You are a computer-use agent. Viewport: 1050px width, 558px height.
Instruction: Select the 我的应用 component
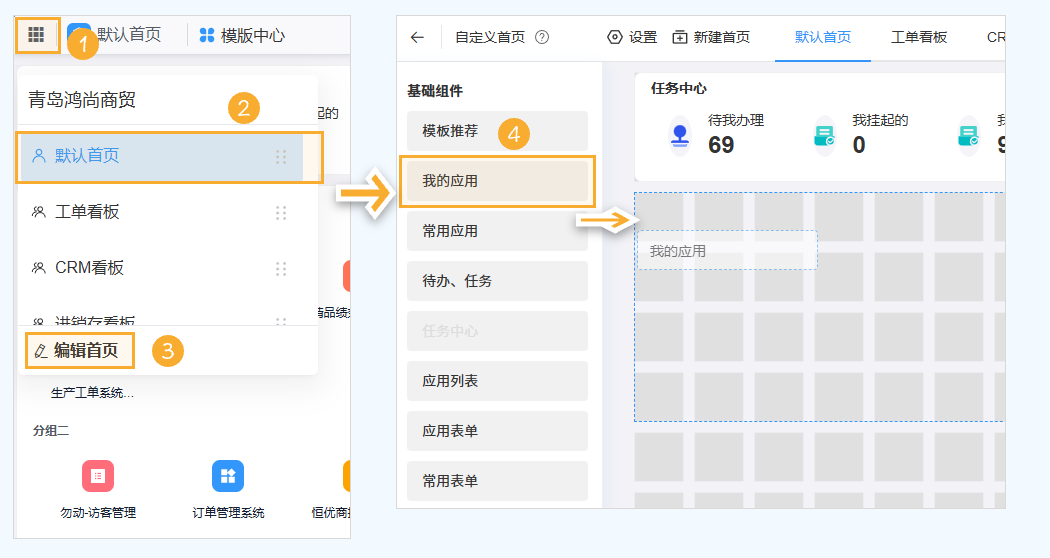(498, 182)
